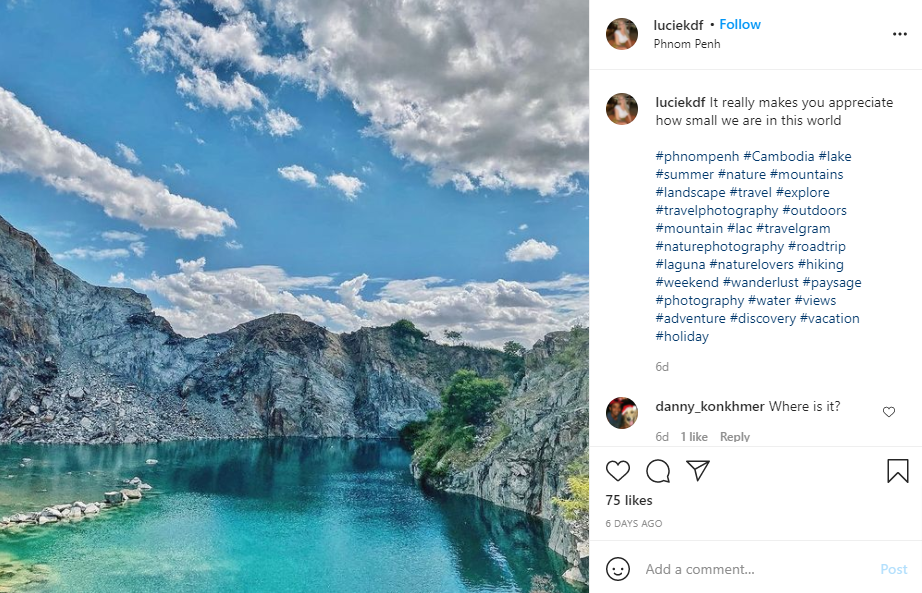The height and width of the screenshot is (593, 922).
Task: Open the emoji picker smiley icon
Action: (x=619, y=569)
